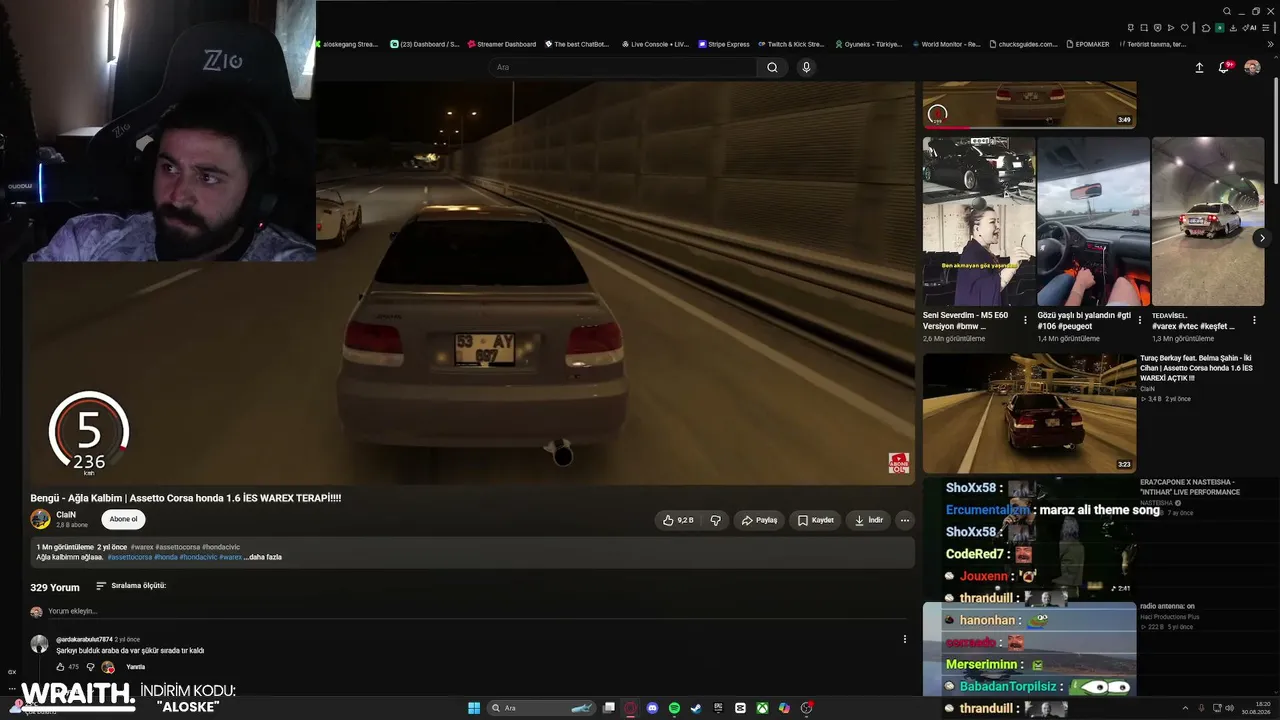Open 'The best ChatBot...' bookmark
1280x720 pixels.
(x=577, y=44)
